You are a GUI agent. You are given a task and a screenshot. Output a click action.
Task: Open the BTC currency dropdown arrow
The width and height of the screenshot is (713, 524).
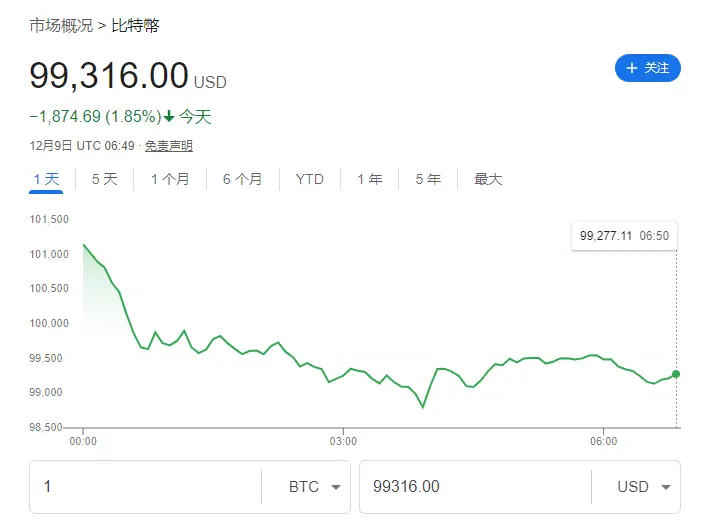click(x=335, y=487)
